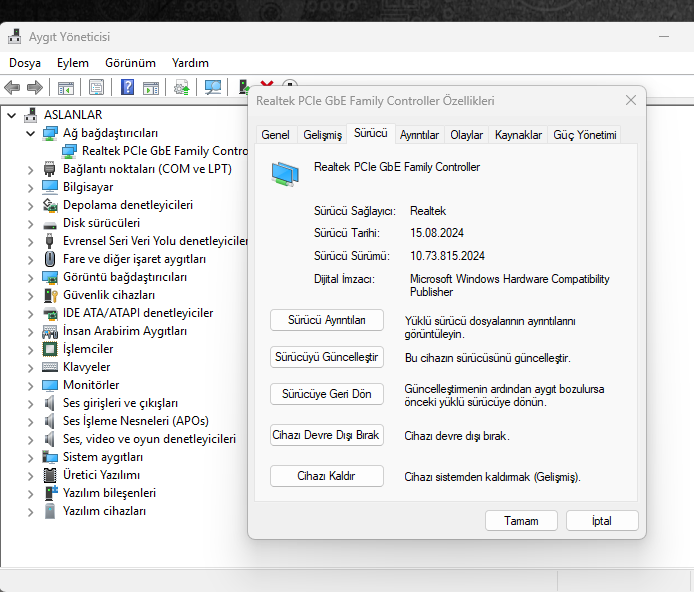The image size is (694, 592).
Task: Click the Görüntü bağdaştırıcıları icon
Action: pyautogui.click(x=50, y=277)
